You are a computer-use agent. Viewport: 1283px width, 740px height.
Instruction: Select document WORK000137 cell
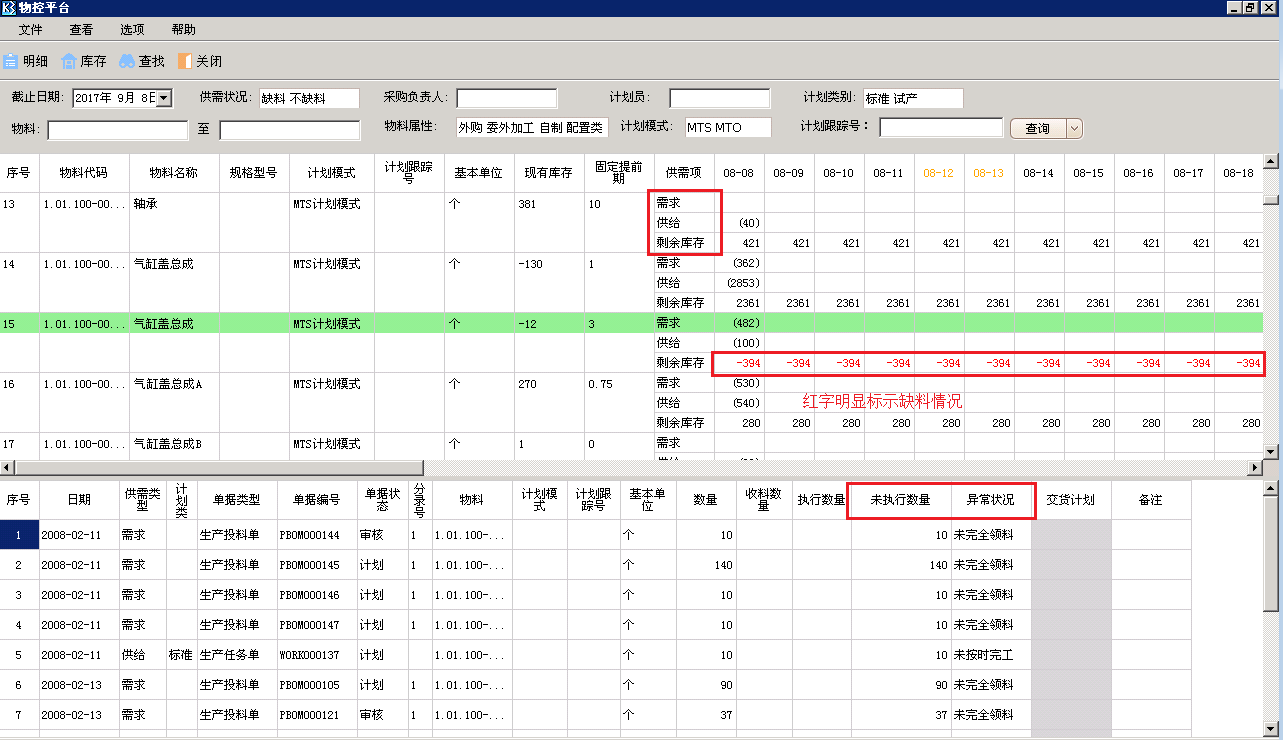click(x=317, y=655)
